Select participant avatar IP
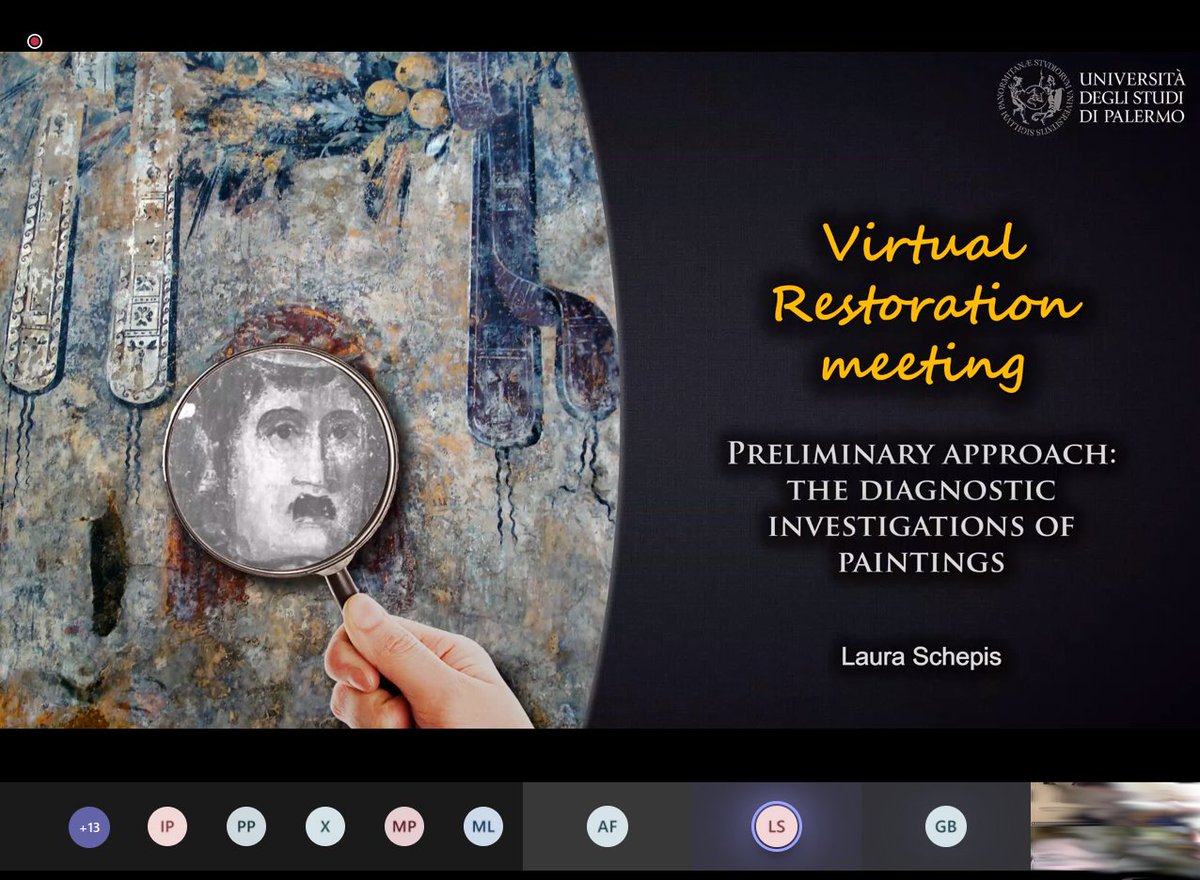The image size is (1200, 880). pos(167,827)
